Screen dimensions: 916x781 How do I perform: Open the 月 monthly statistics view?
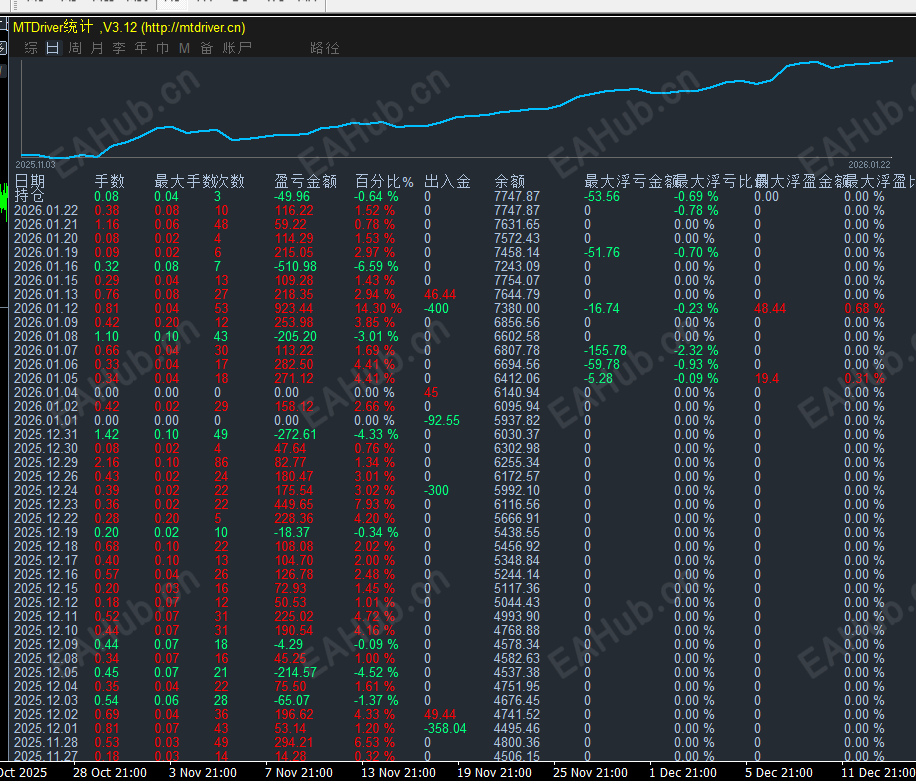[x=97, y=48]
